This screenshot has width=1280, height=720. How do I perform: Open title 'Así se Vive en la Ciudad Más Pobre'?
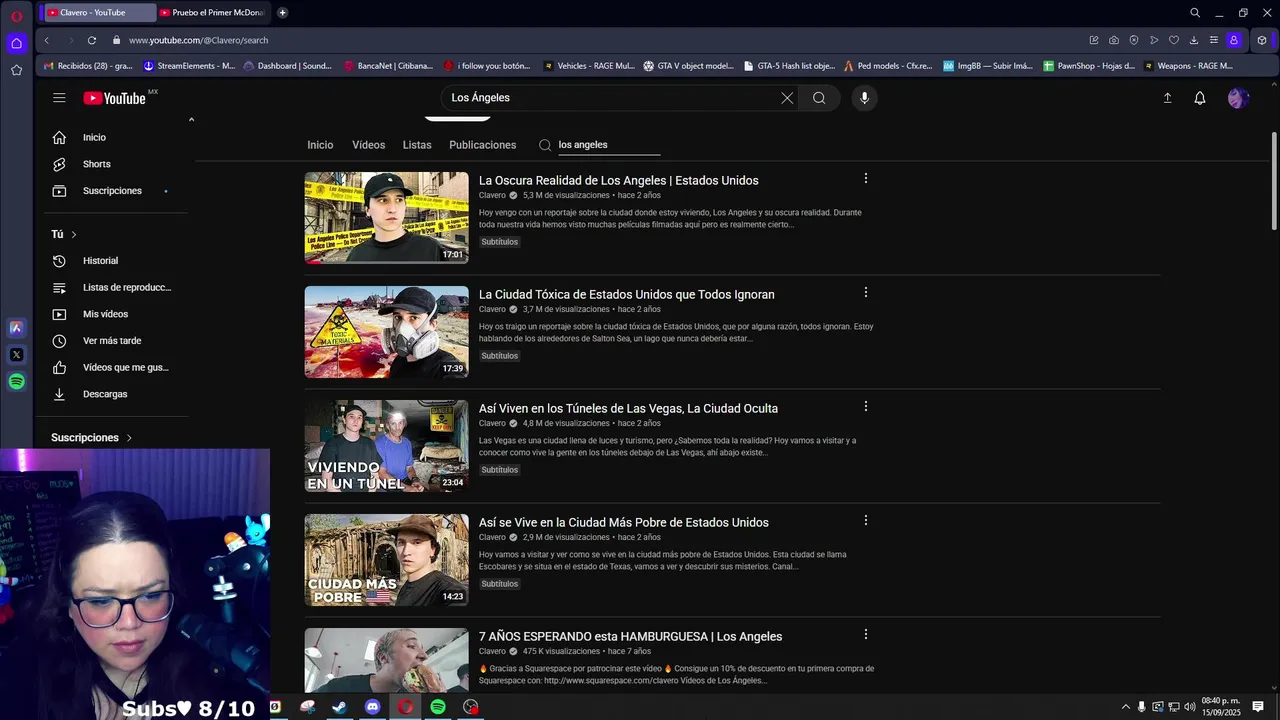623,523
